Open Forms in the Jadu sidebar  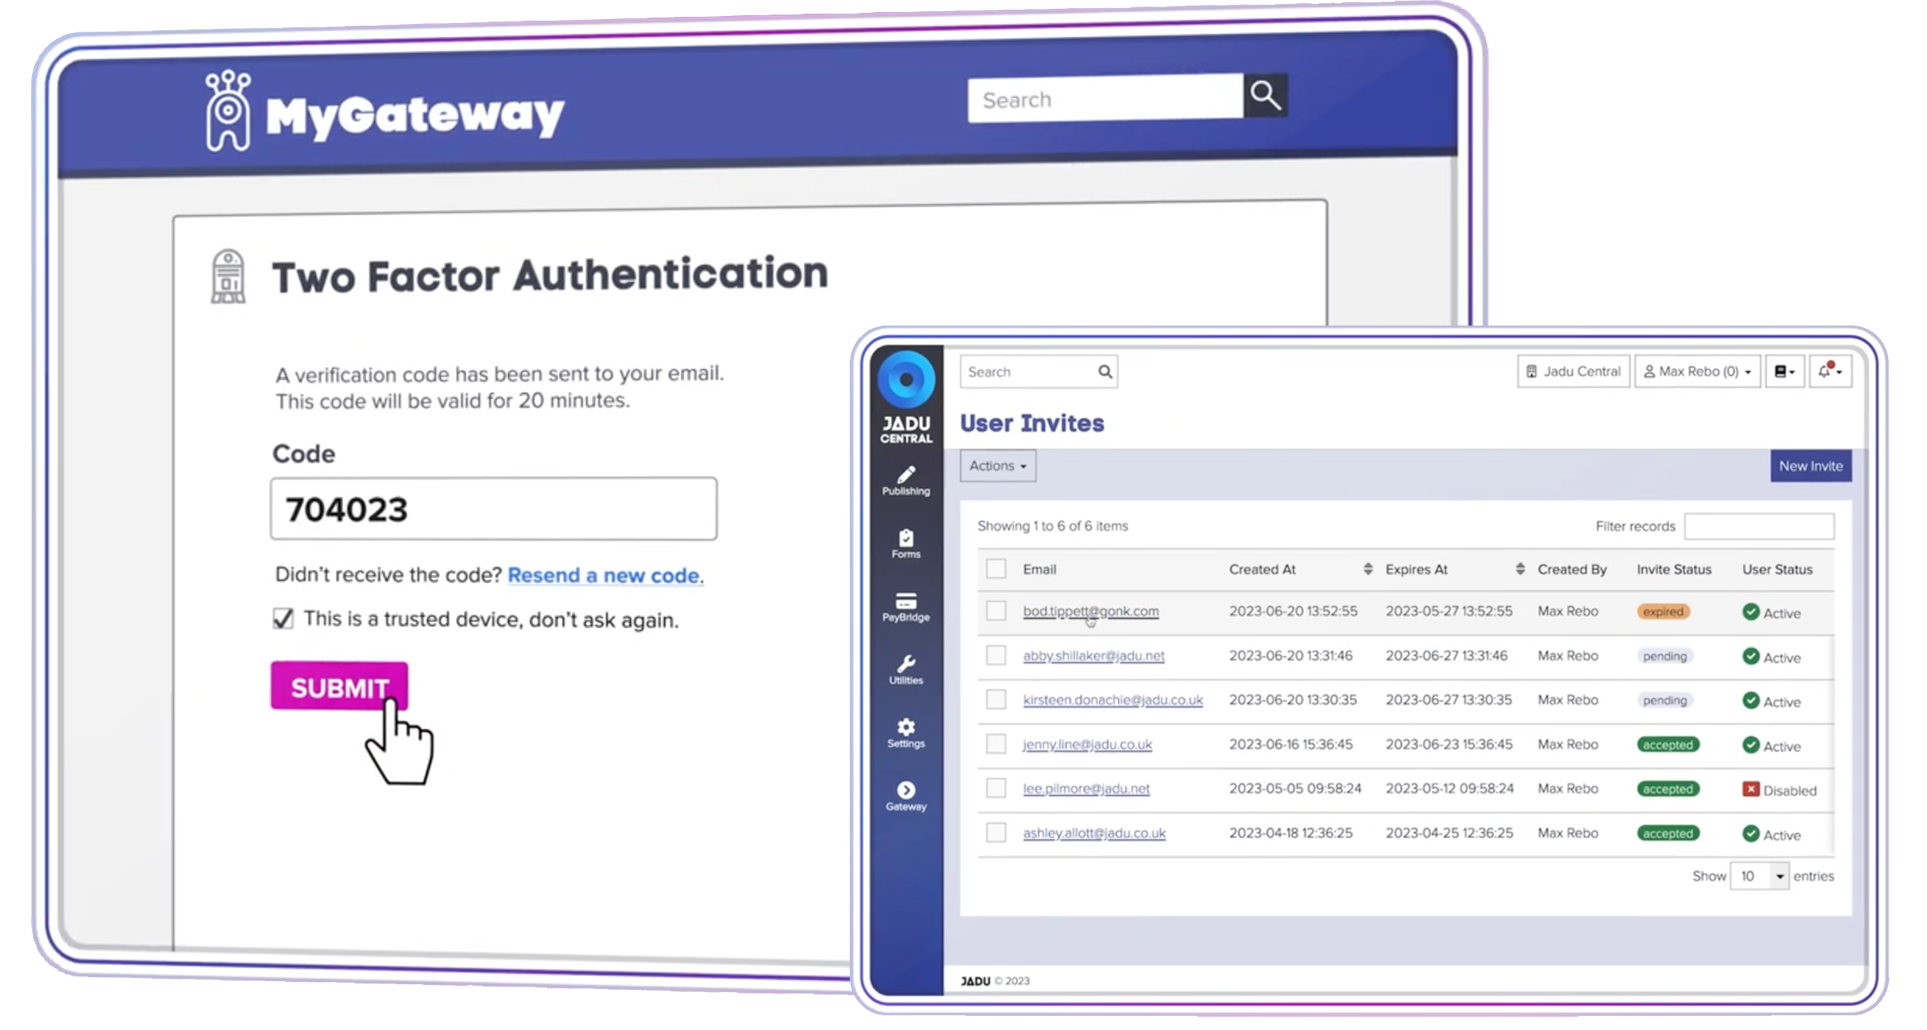[905, 544]
